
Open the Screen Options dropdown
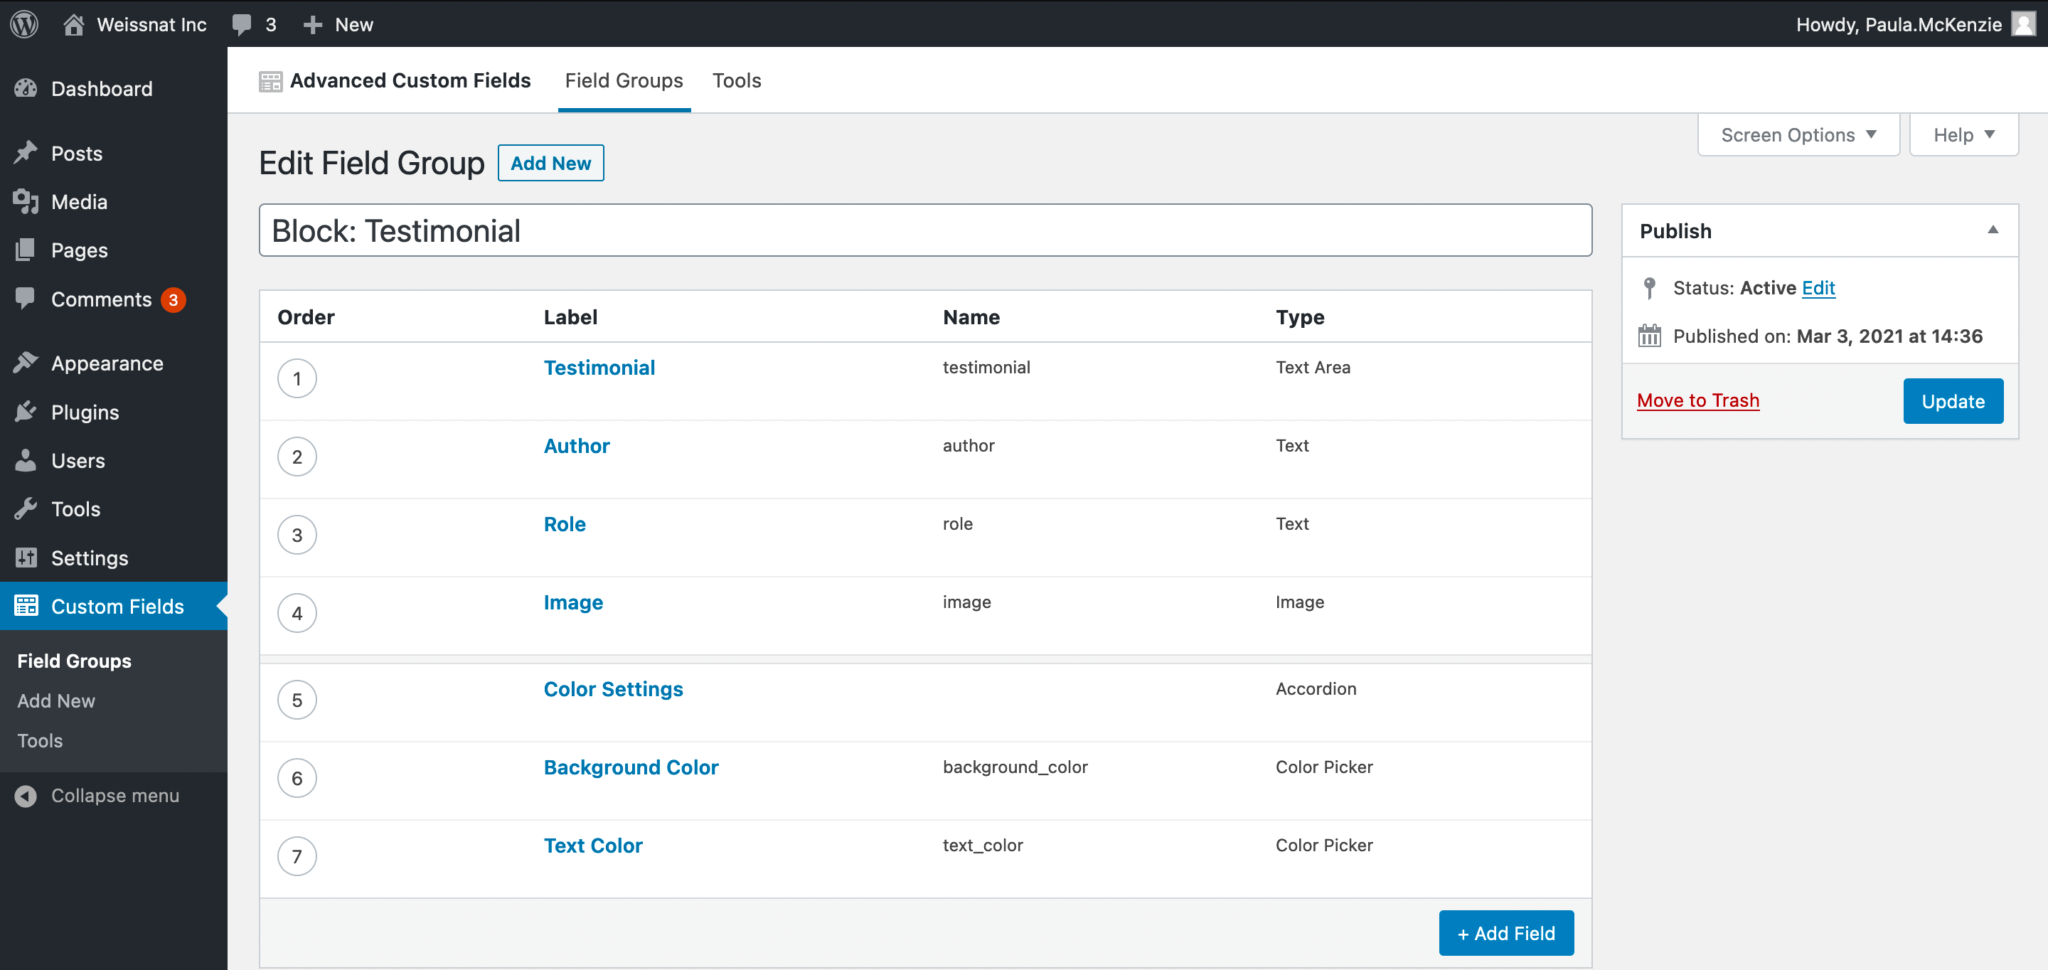(1797, 134)
